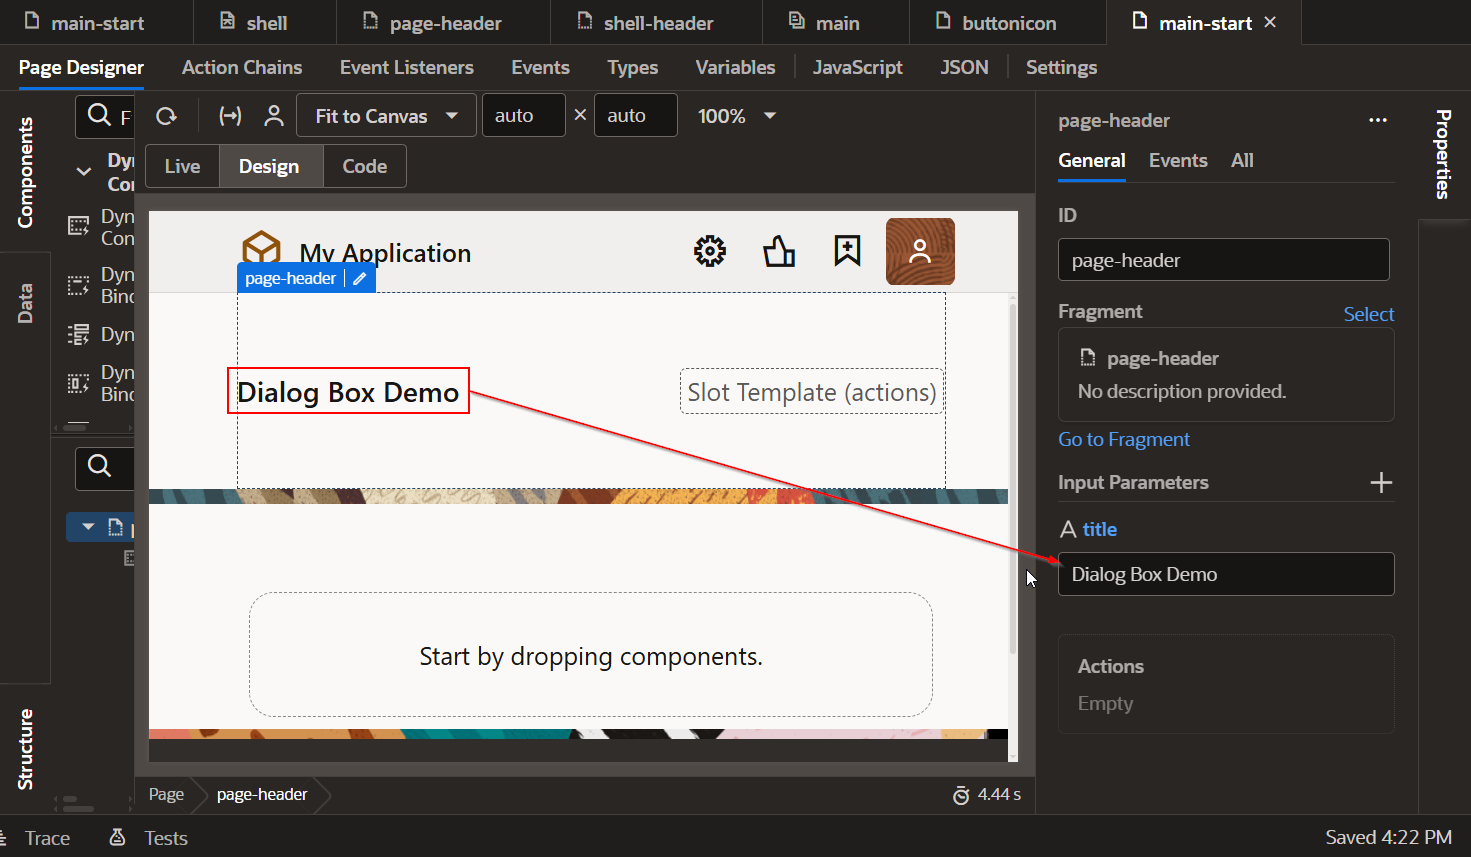Screen dimensions: 1471x857
Task: Toggle the Components side panel
Action: (x=25, y=172)
